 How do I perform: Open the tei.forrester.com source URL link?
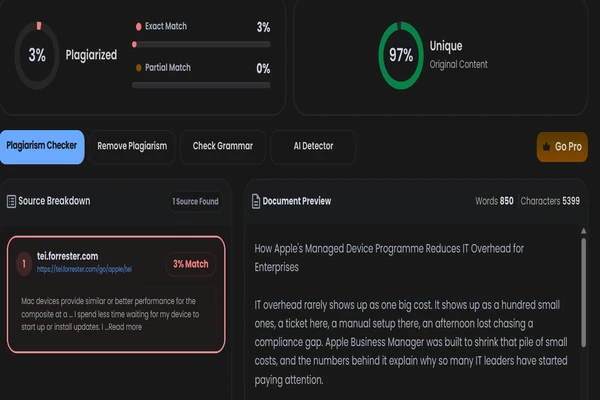coord(84,269)
